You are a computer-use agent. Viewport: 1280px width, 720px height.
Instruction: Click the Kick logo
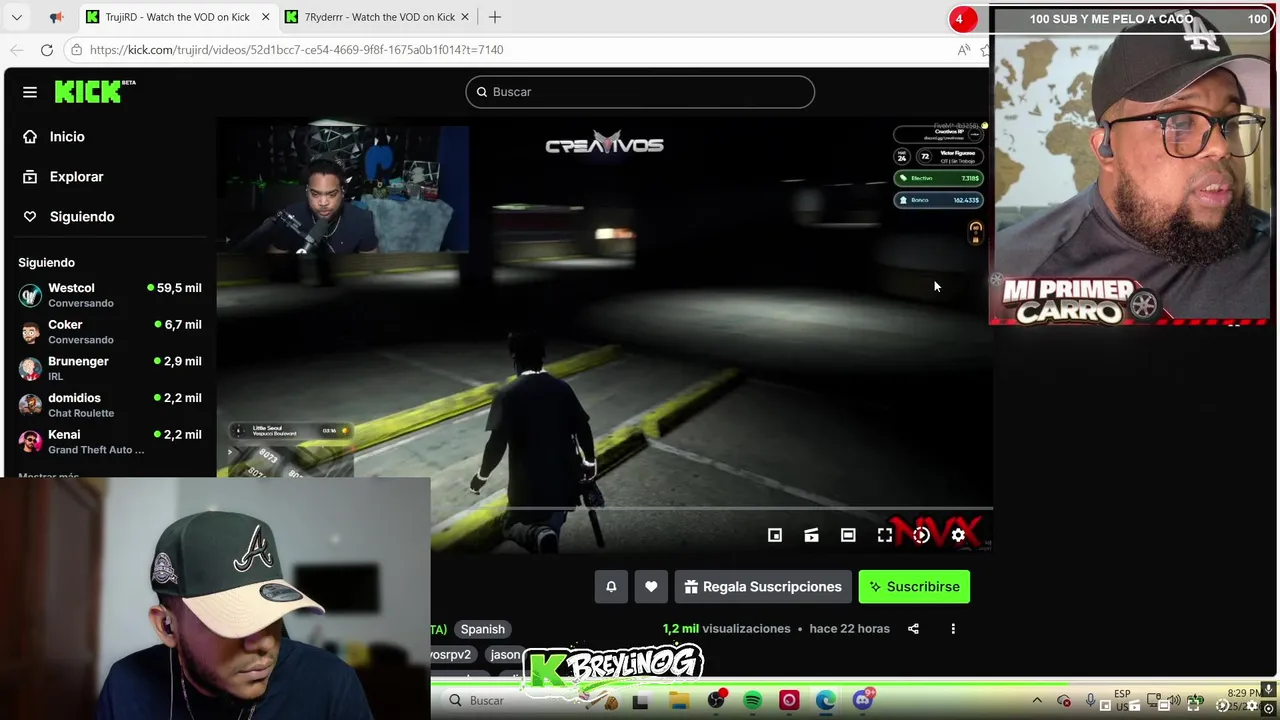[x=95, y=91]
